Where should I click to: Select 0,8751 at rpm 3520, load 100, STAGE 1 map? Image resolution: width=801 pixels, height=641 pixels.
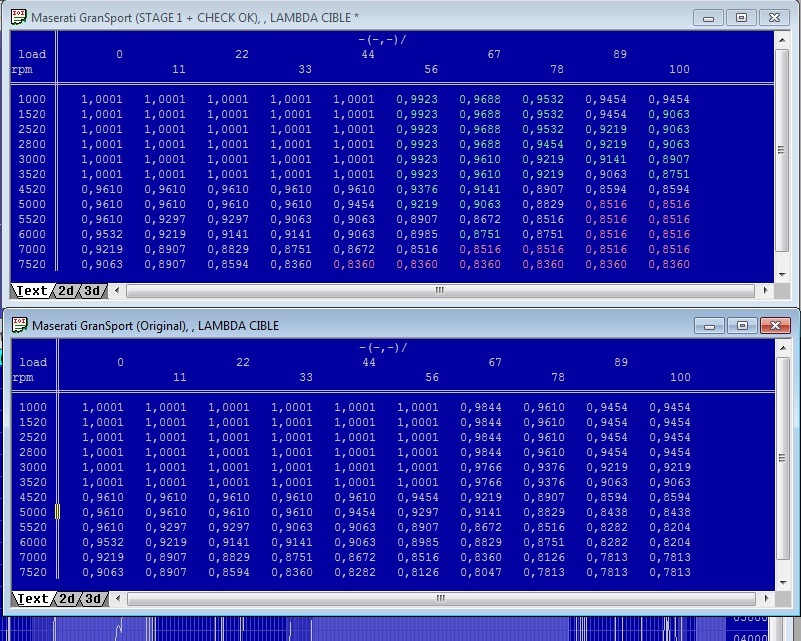669,174
